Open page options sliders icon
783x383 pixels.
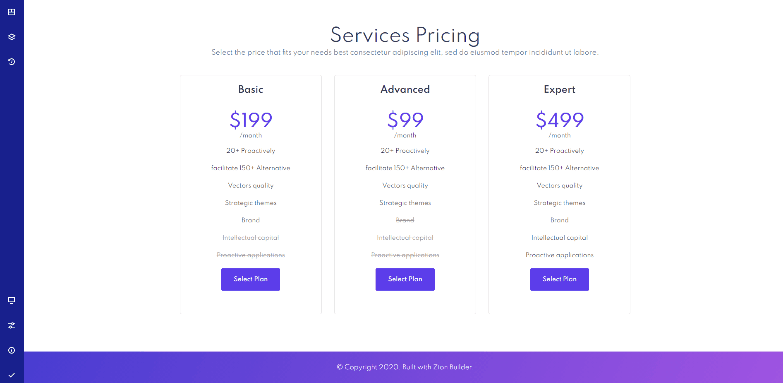(x=11, y=325)
